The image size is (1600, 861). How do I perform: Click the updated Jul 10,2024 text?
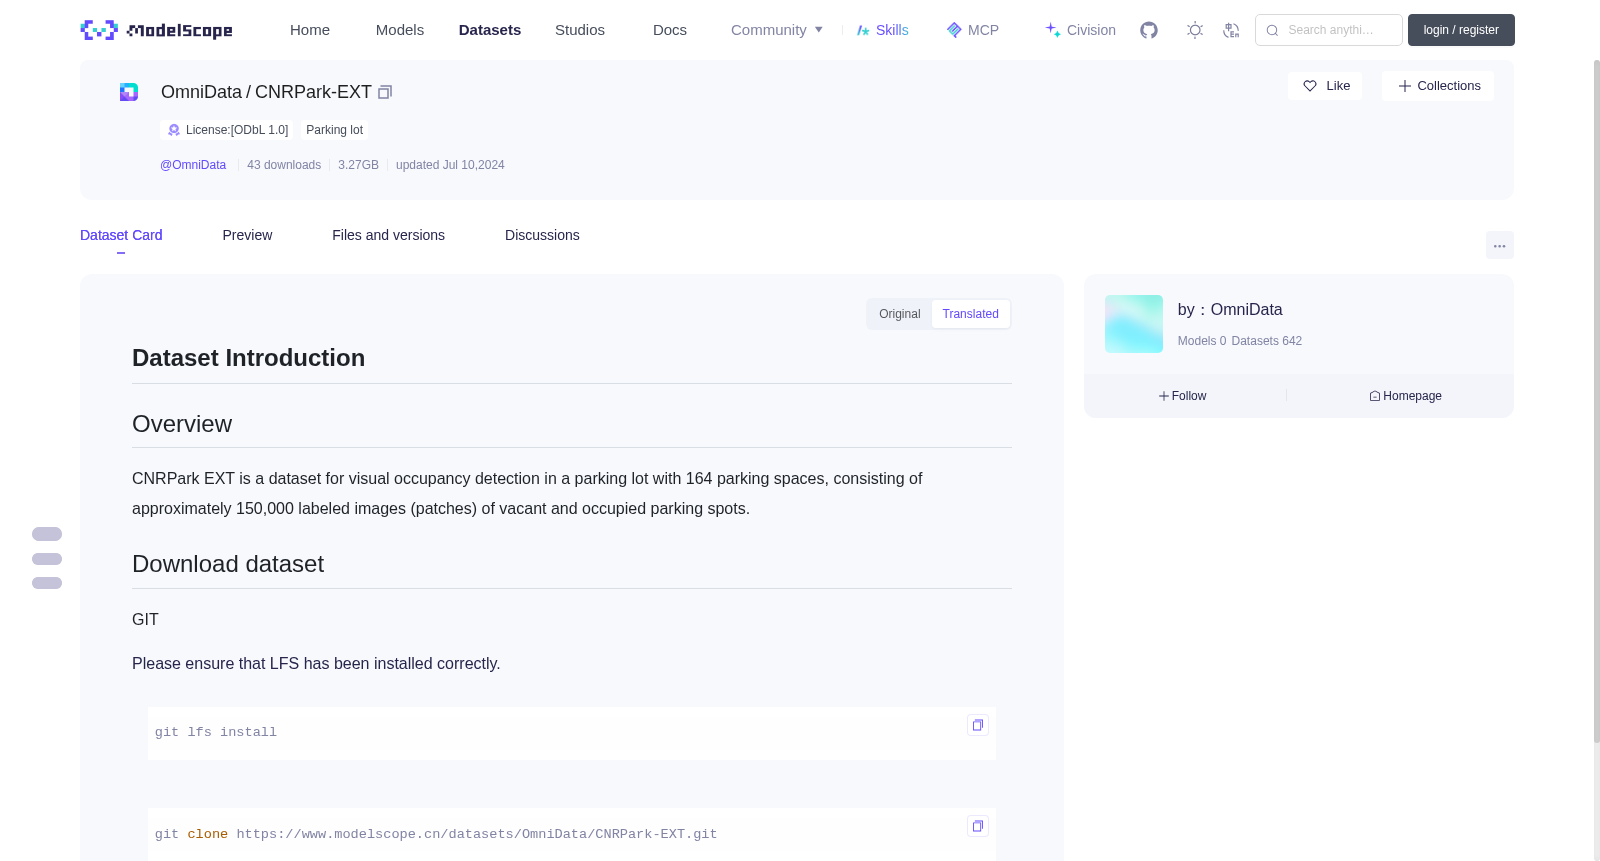(450, 165)
